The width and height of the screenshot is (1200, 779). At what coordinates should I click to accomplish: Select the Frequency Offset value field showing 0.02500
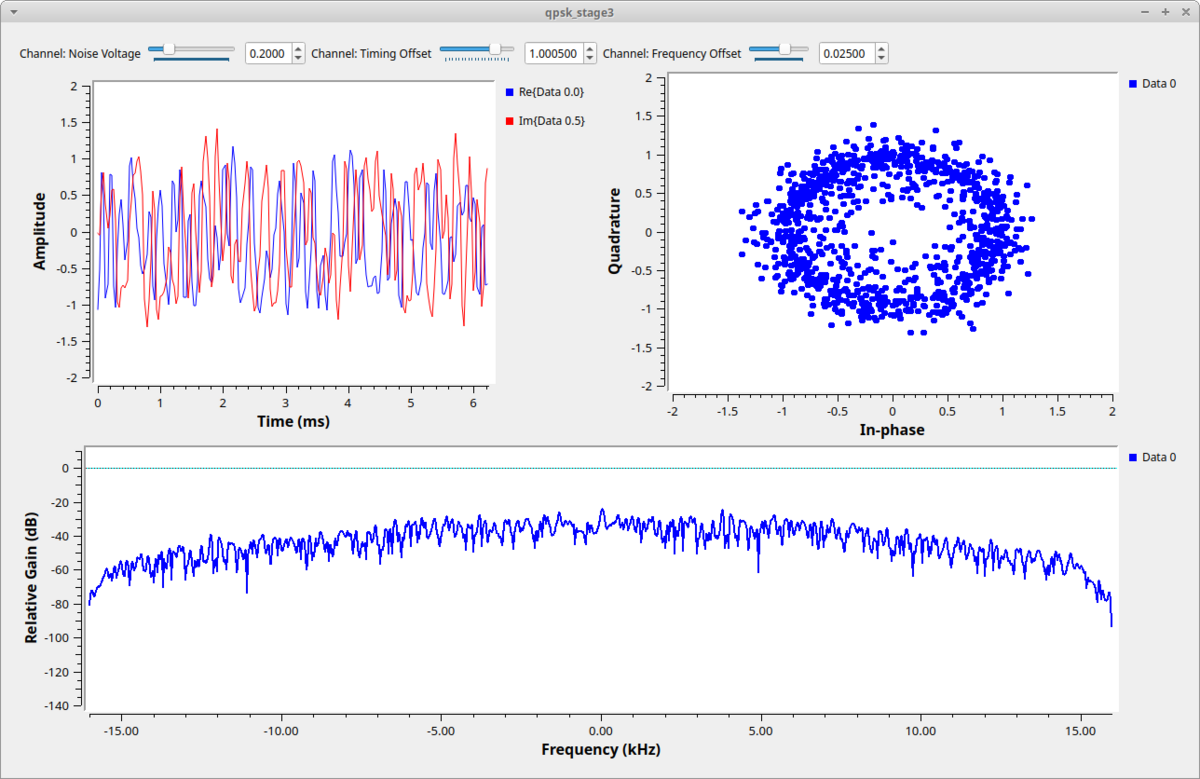pos(847,53)
